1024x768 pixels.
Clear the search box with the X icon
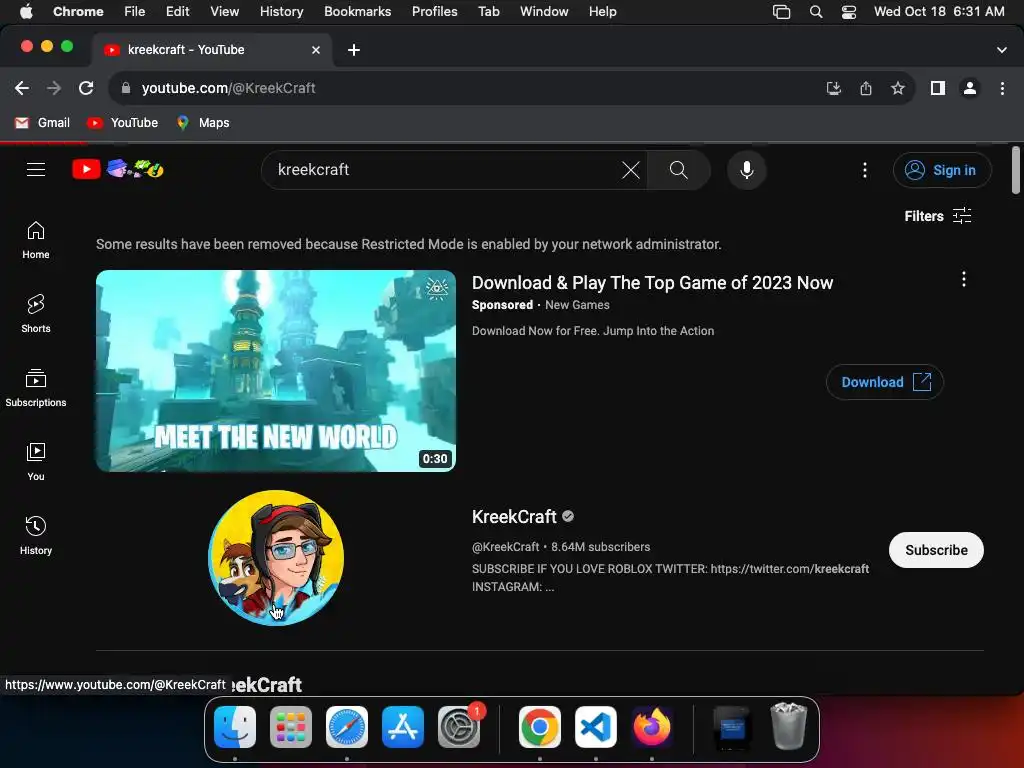click(630, 170)
